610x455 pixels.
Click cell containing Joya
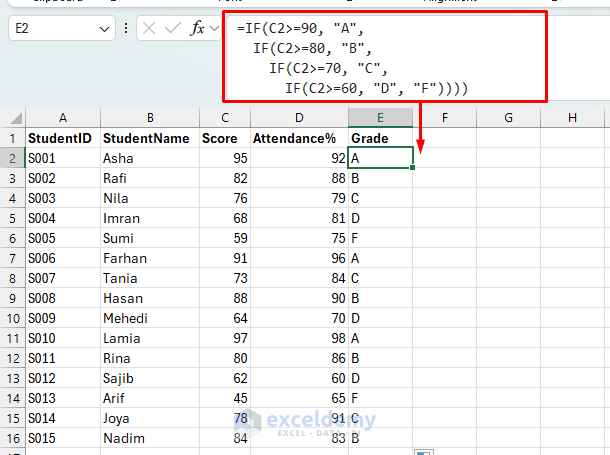point(150,418)
